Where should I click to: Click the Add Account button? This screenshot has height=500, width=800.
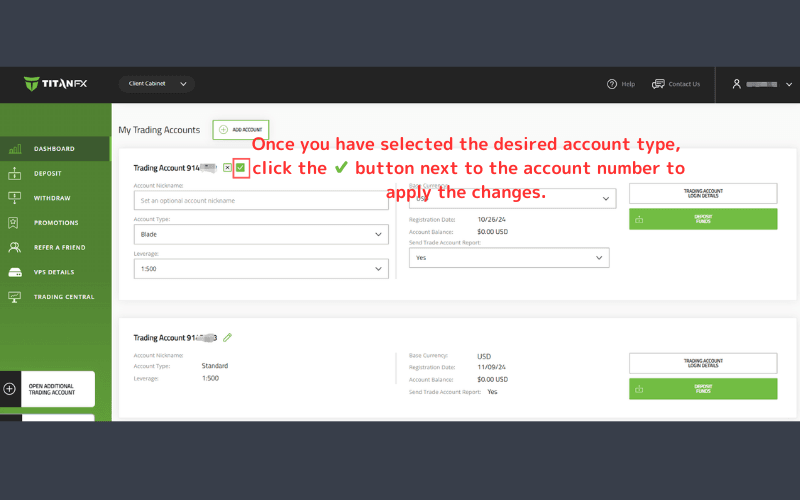[241, 130]
